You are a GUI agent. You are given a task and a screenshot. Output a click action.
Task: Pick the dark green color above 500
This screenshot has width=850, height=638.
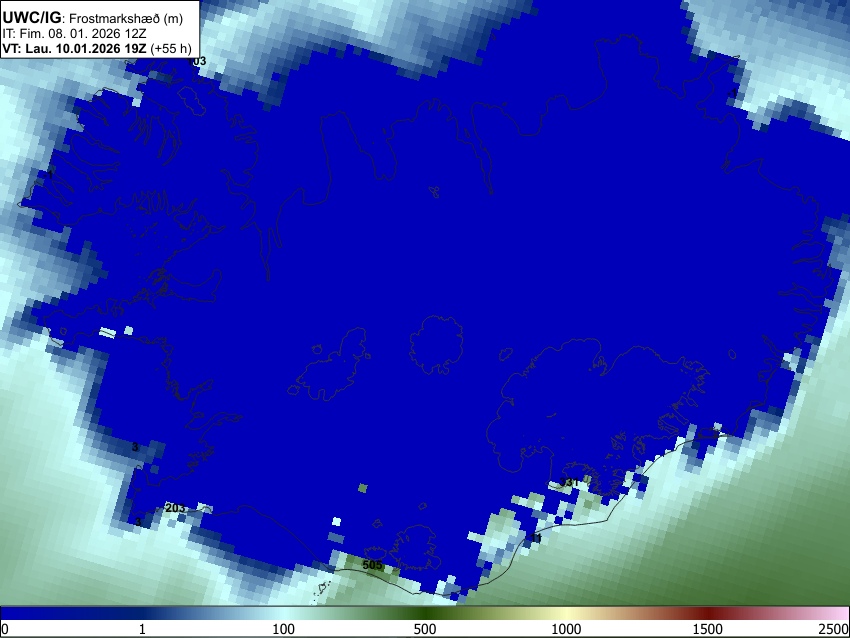[x=425, y=613]
